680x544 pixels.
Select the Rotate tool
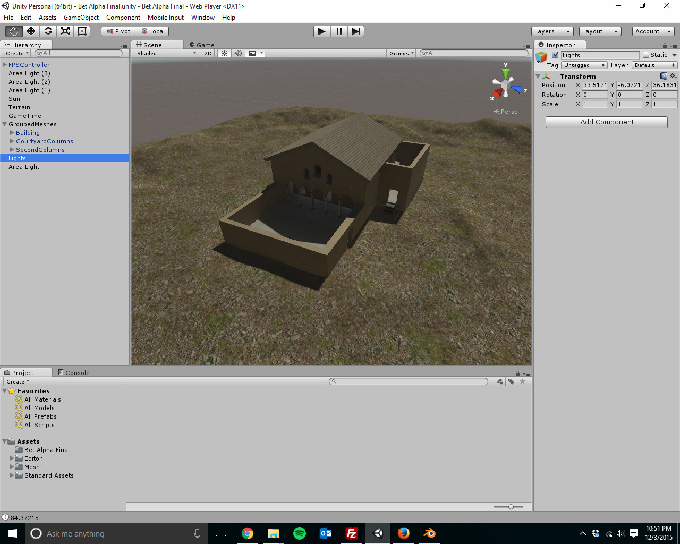(48, 31)
